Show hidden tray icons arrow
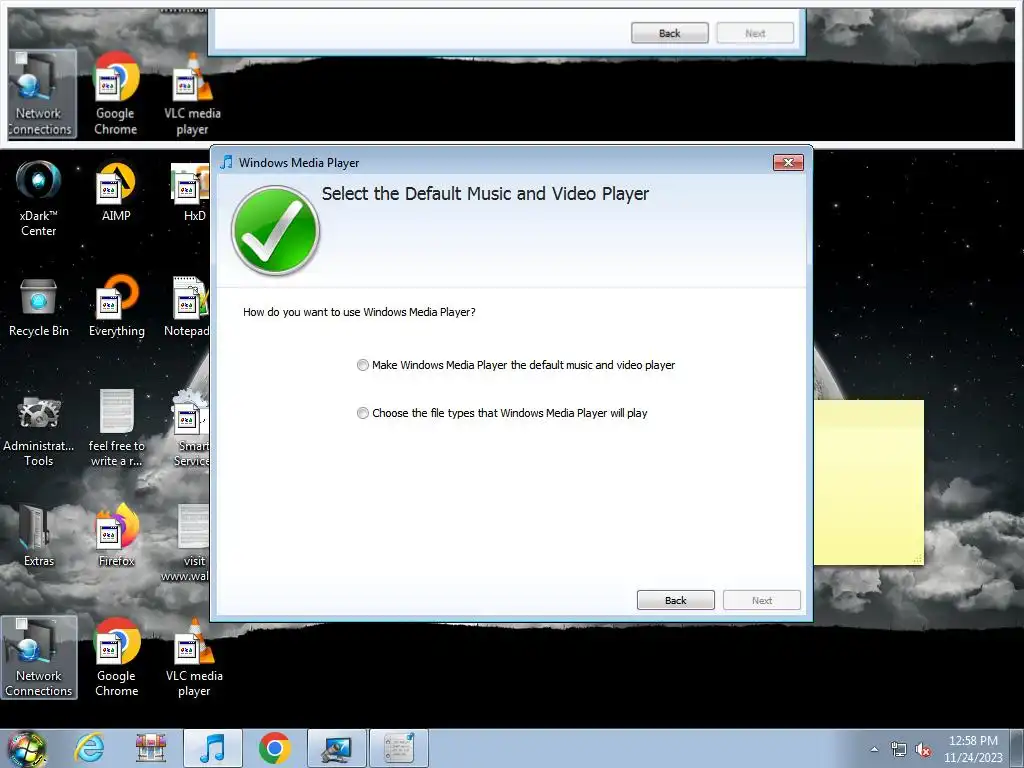The image size is (1024, 768). click(x=874, y=750)
